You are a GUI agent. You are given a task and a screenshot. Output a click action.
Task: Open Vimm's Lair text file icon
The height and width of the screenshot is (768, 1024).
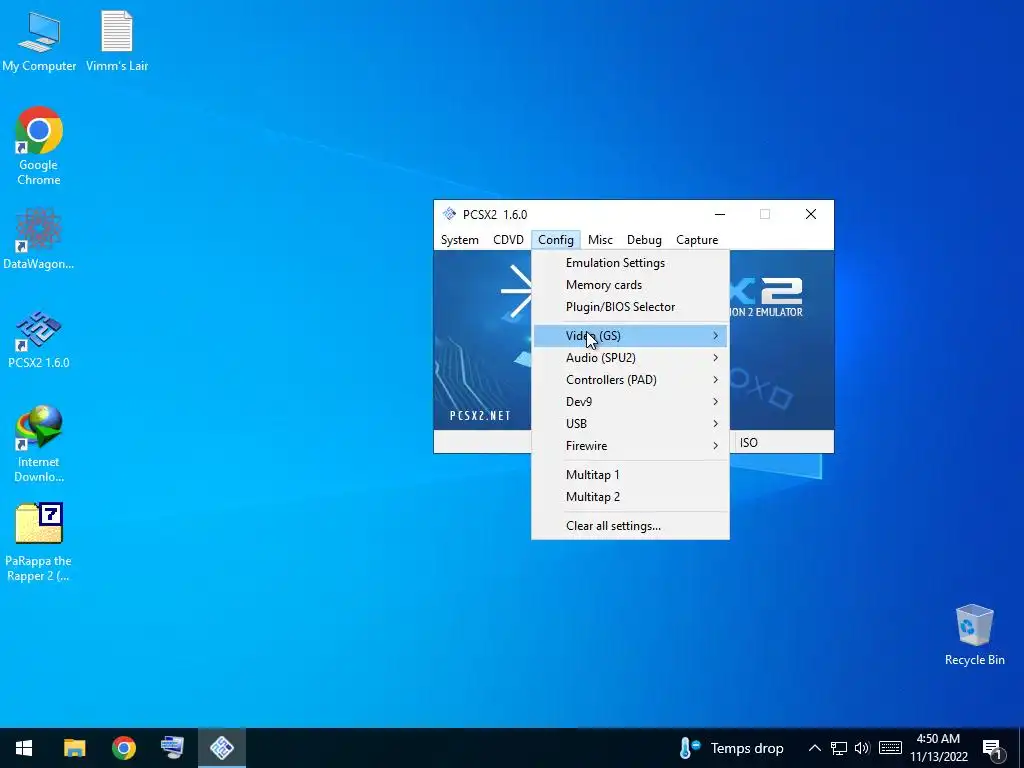pos(117,41)
